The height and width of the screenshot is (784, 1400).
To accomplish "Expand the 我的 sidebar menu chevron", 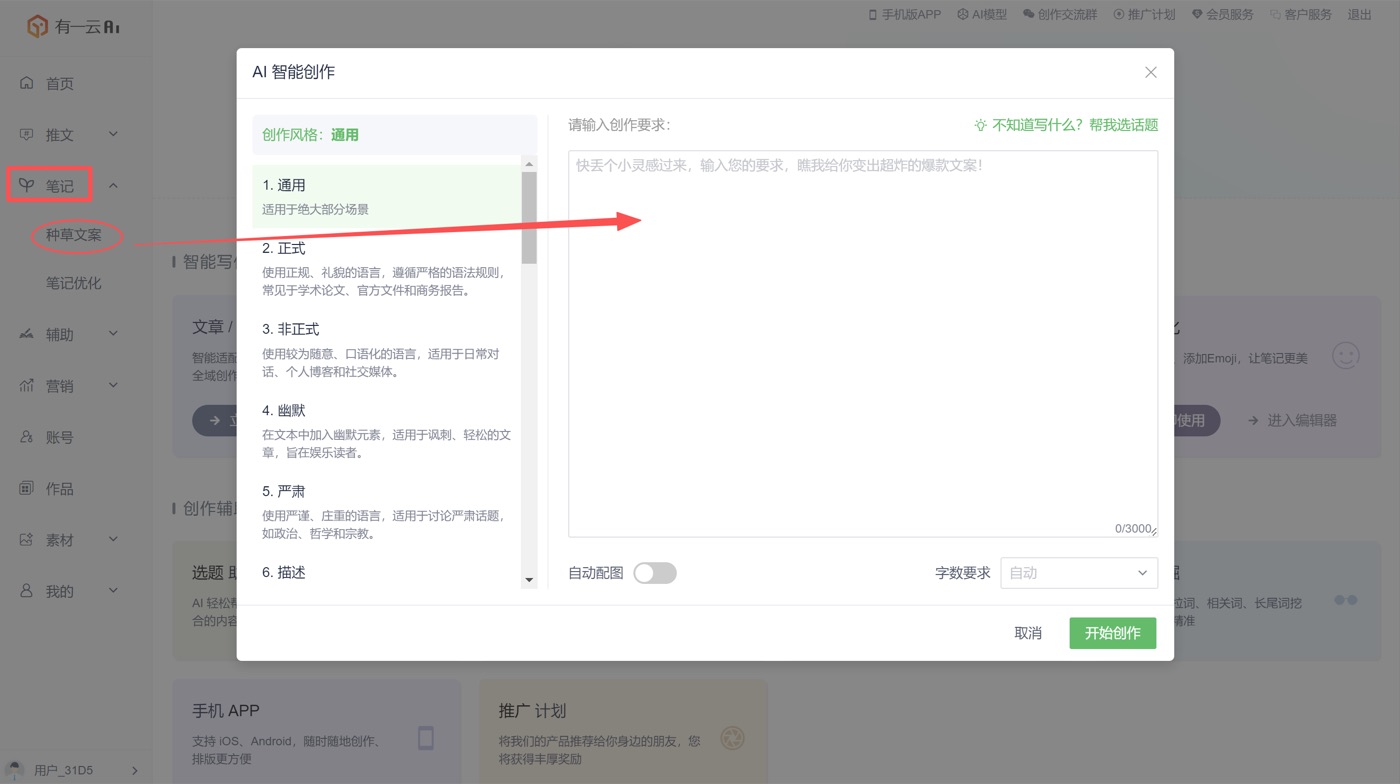I will (113, 590).
